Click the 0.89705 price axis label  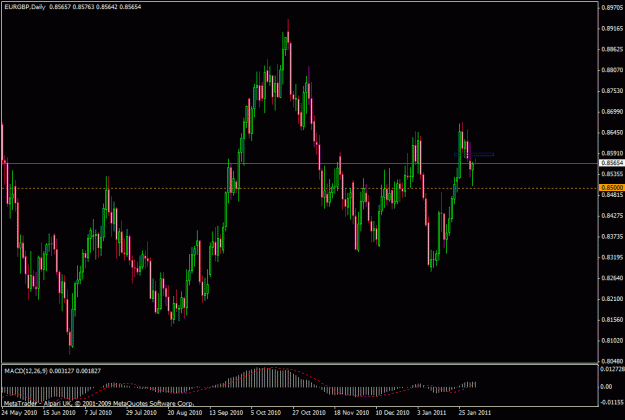pyautogui.click(x=612, y=8)
